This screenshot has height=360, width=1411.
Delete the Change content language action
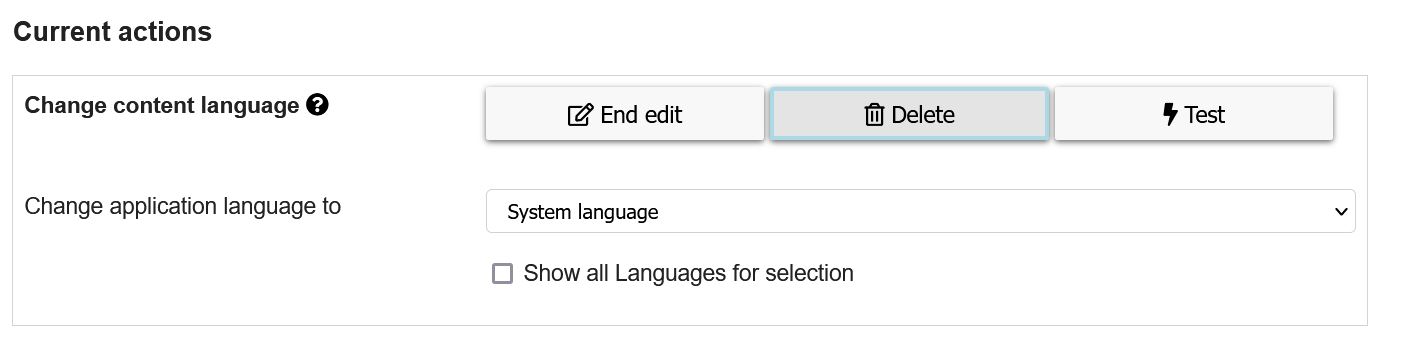[x=909, y=114]
